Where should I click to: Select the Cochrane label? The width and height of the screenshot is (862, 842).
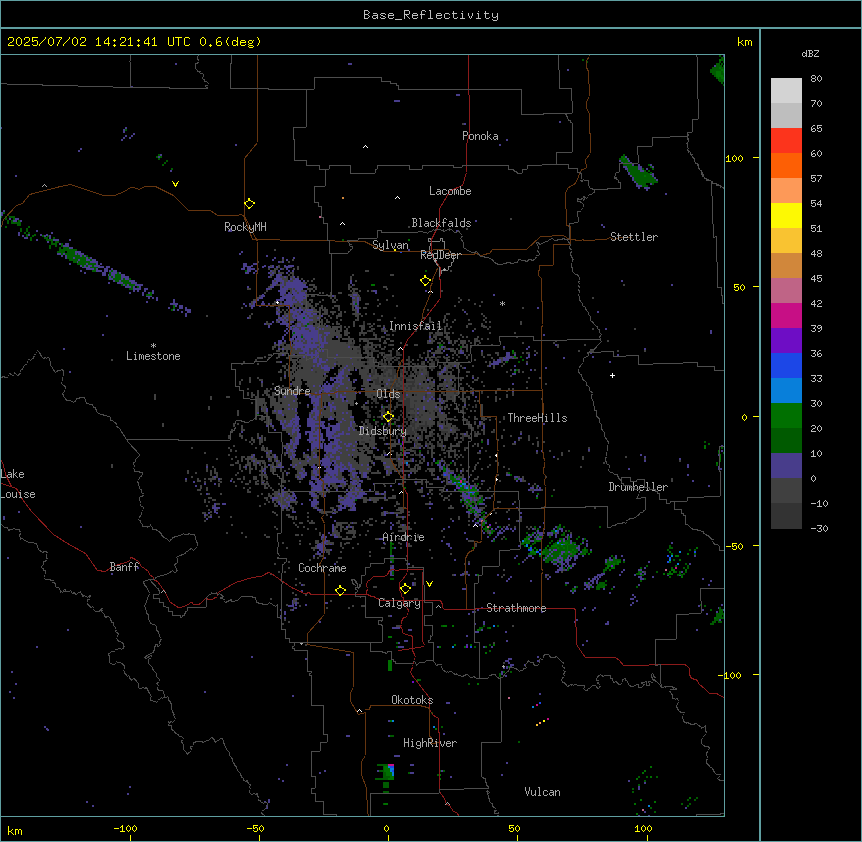(322, 568)
